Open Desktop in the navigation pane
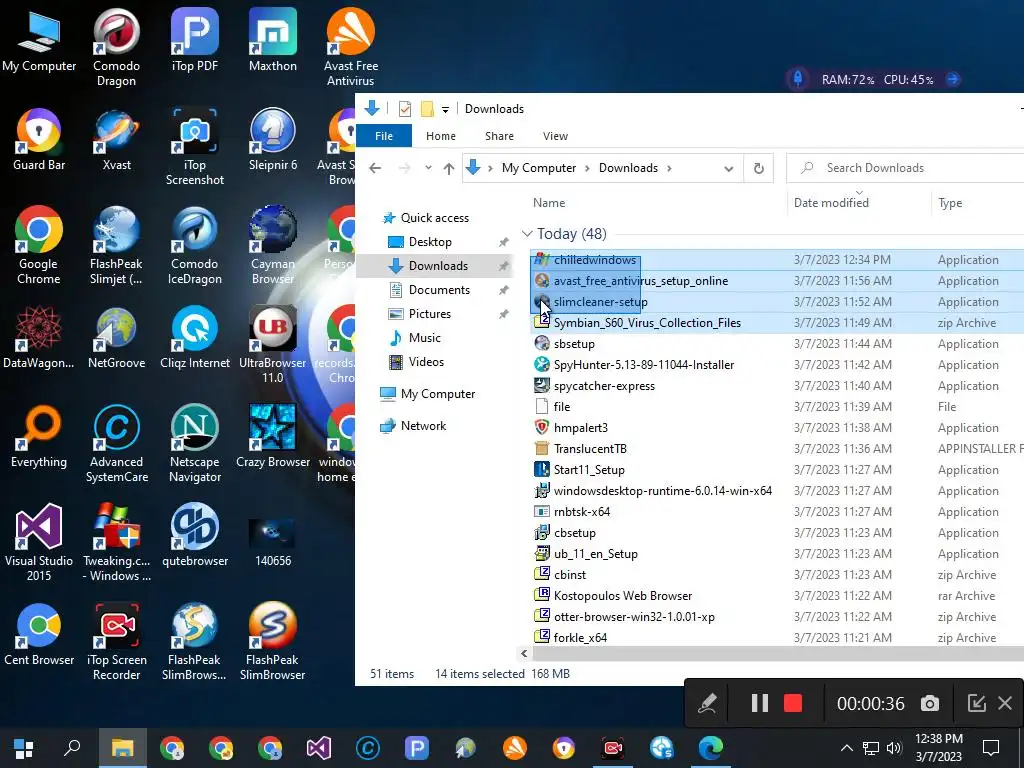The image size is (1024, 768). pyautogui.click(x=430, y=242)
